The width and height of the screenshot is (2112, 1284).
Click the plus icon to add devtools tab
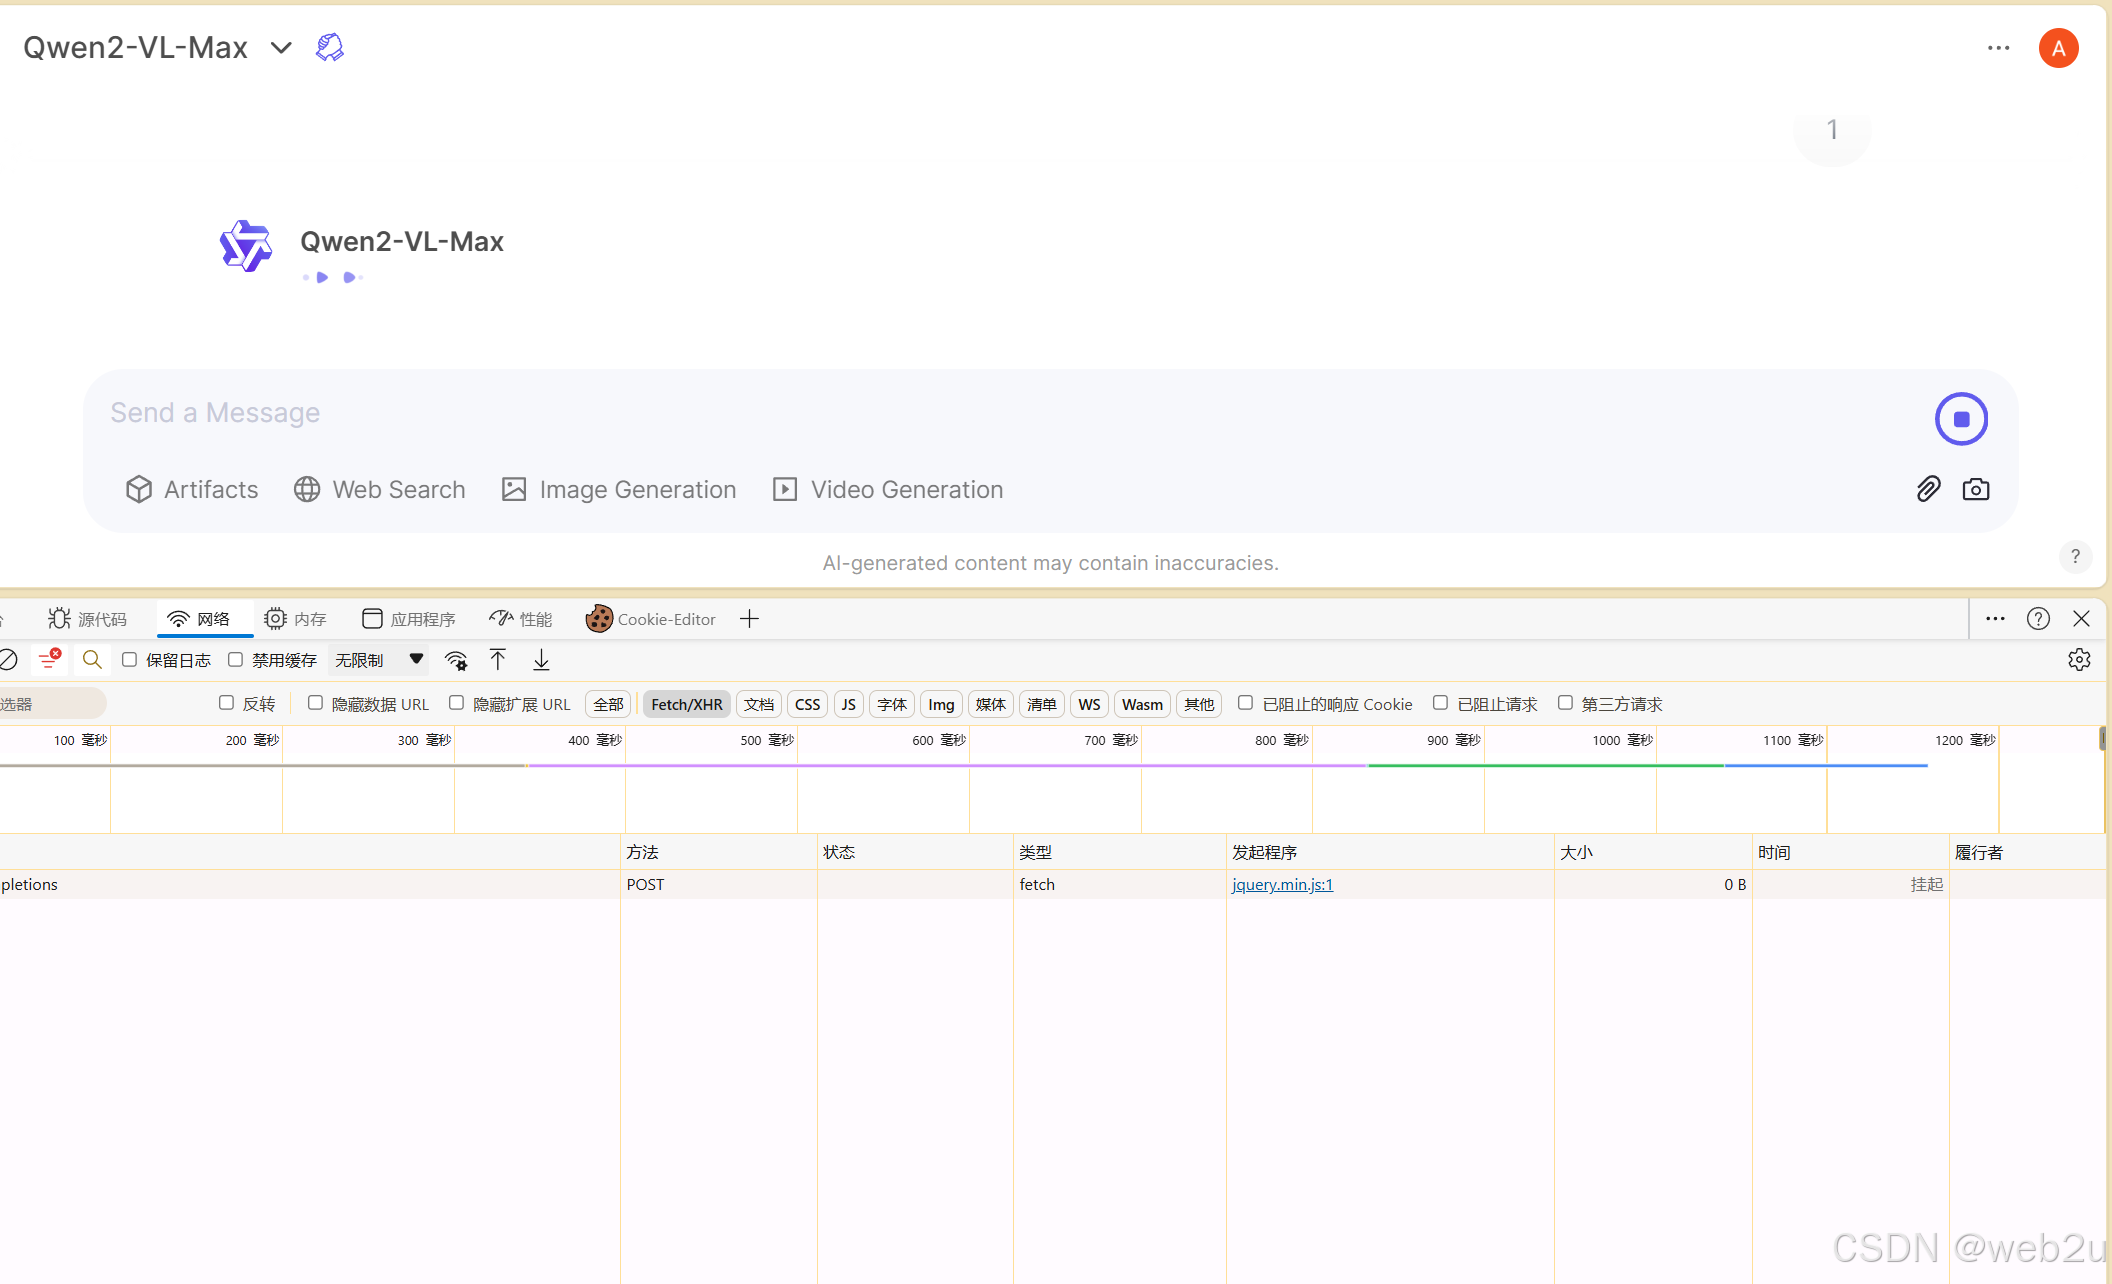click(x=749, y=619)
